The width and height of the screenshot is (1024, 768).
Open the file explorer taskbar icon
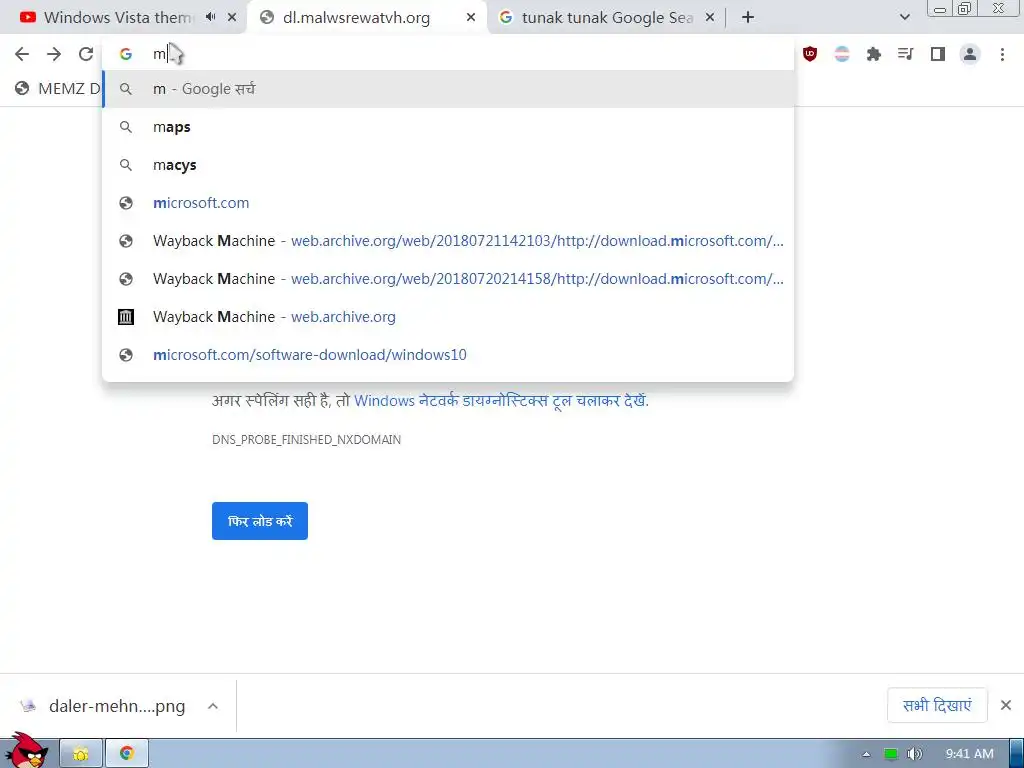tap(81, 754)
